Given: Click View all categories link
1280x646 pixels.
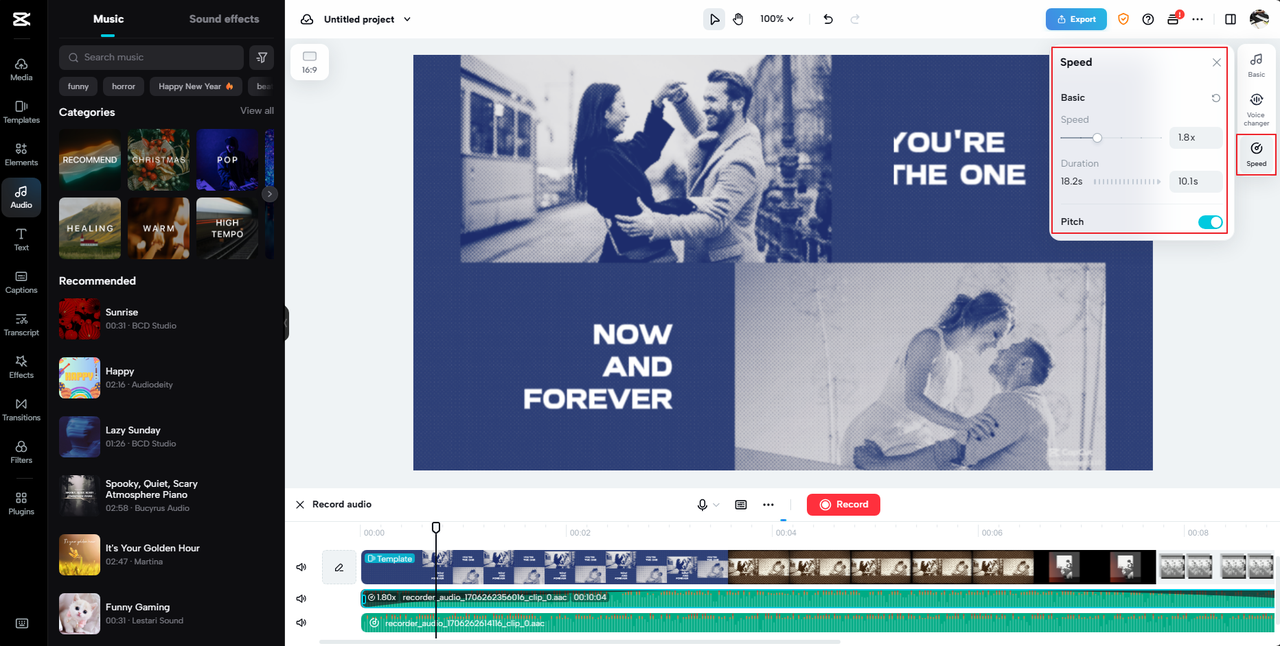Looking at the screenshot, I should click(257, 111).
